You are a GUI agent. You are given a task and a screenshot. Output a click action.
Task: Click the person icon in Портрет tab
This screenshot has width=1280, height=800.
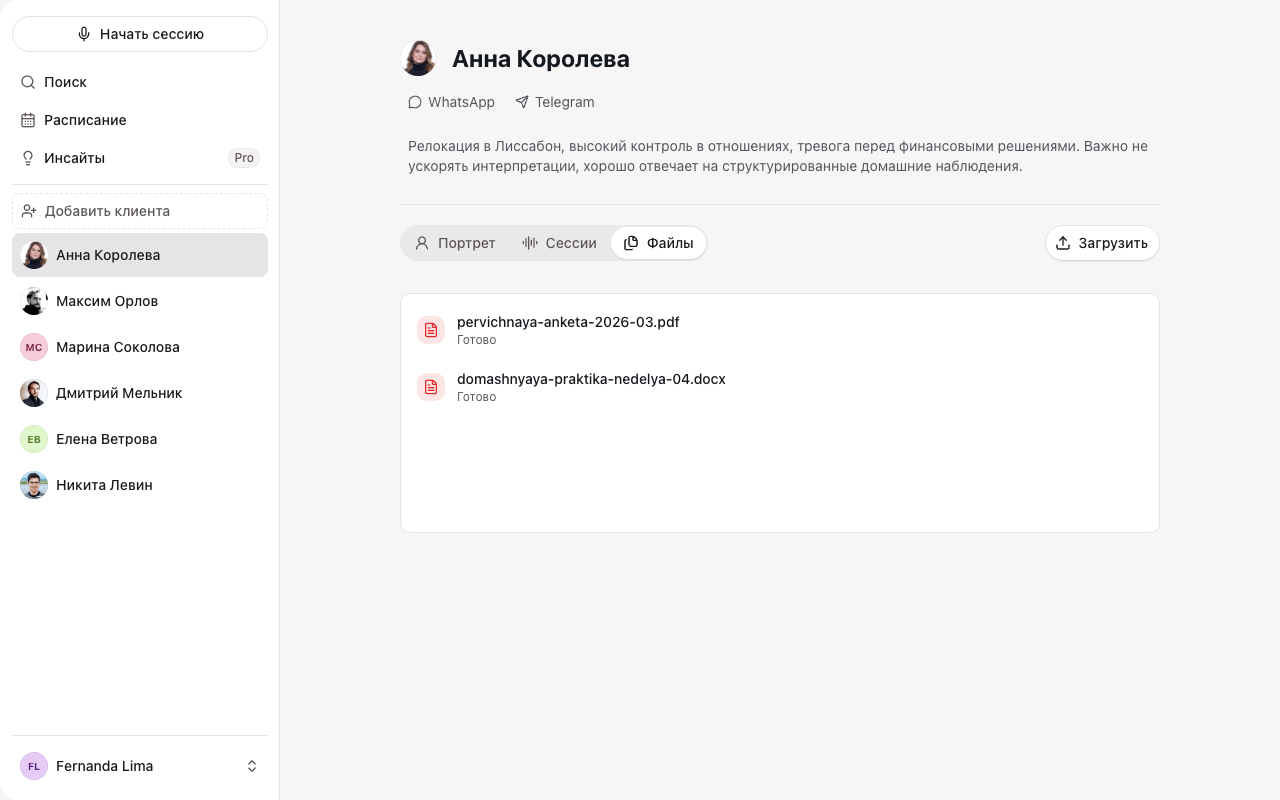(422, 243)
